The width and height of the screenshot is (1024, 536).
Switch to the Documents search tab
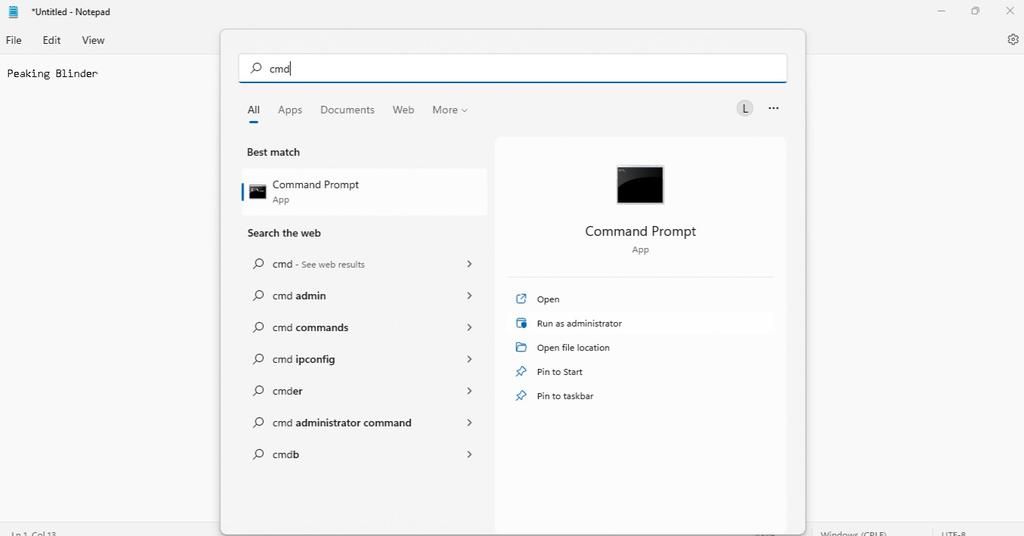(347, 110)
